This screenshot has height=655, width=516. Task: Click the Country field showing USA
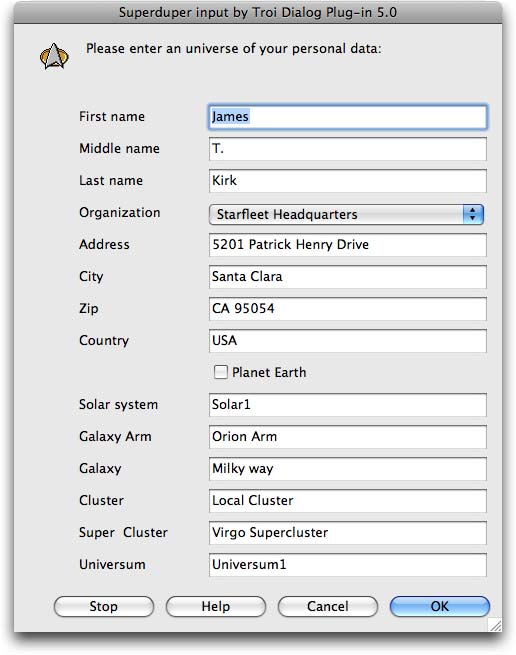coord(348,341)
